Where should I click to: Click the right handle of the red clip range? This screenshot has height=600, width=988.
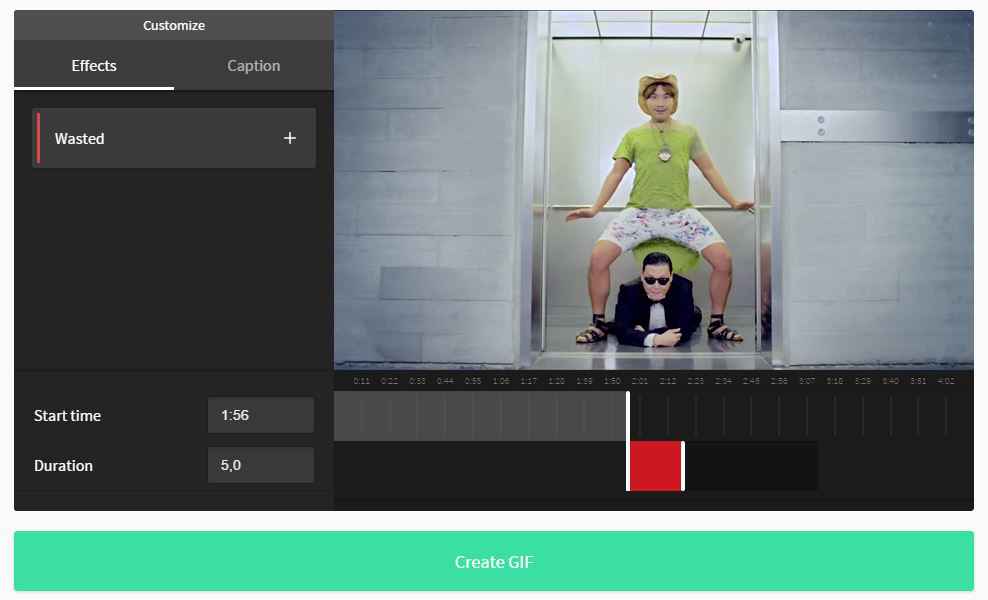point(683,466)
